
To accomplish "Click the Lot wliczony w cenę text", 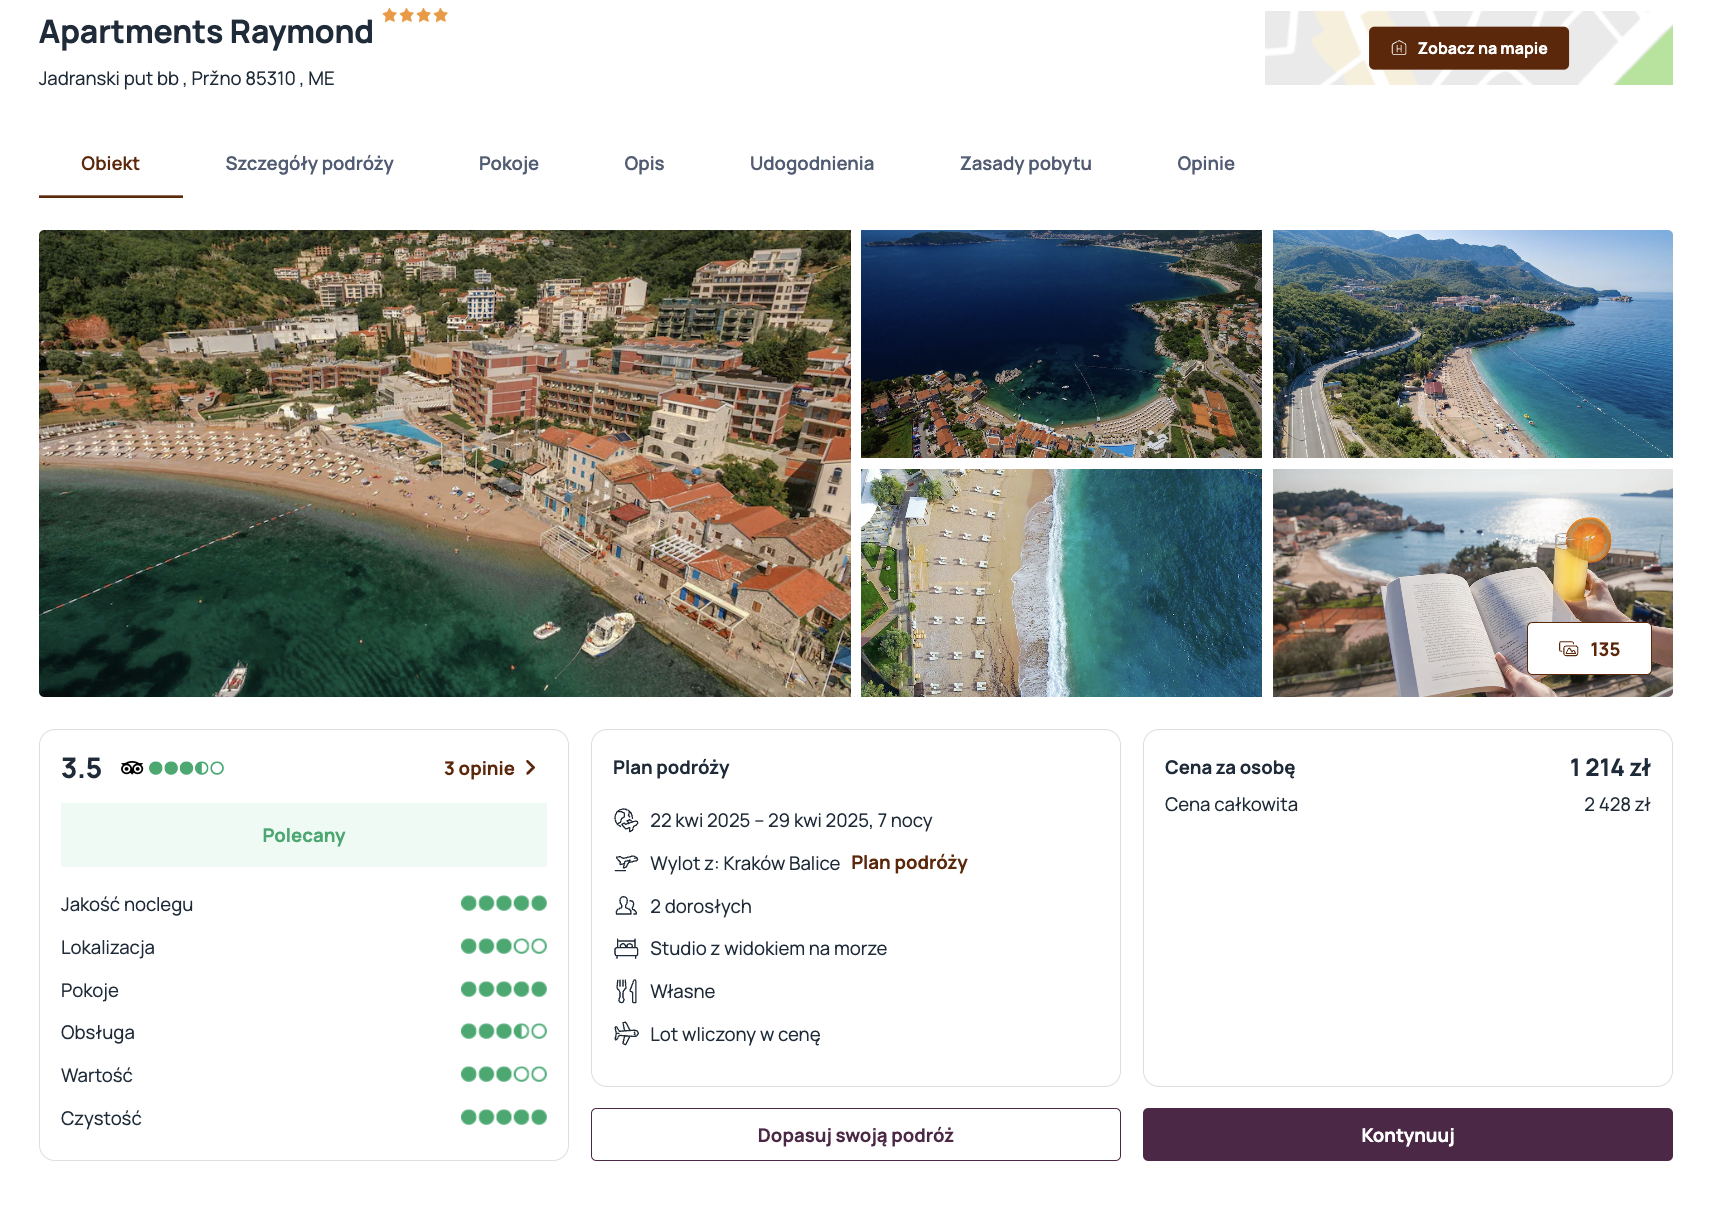I will point(735,1034).
